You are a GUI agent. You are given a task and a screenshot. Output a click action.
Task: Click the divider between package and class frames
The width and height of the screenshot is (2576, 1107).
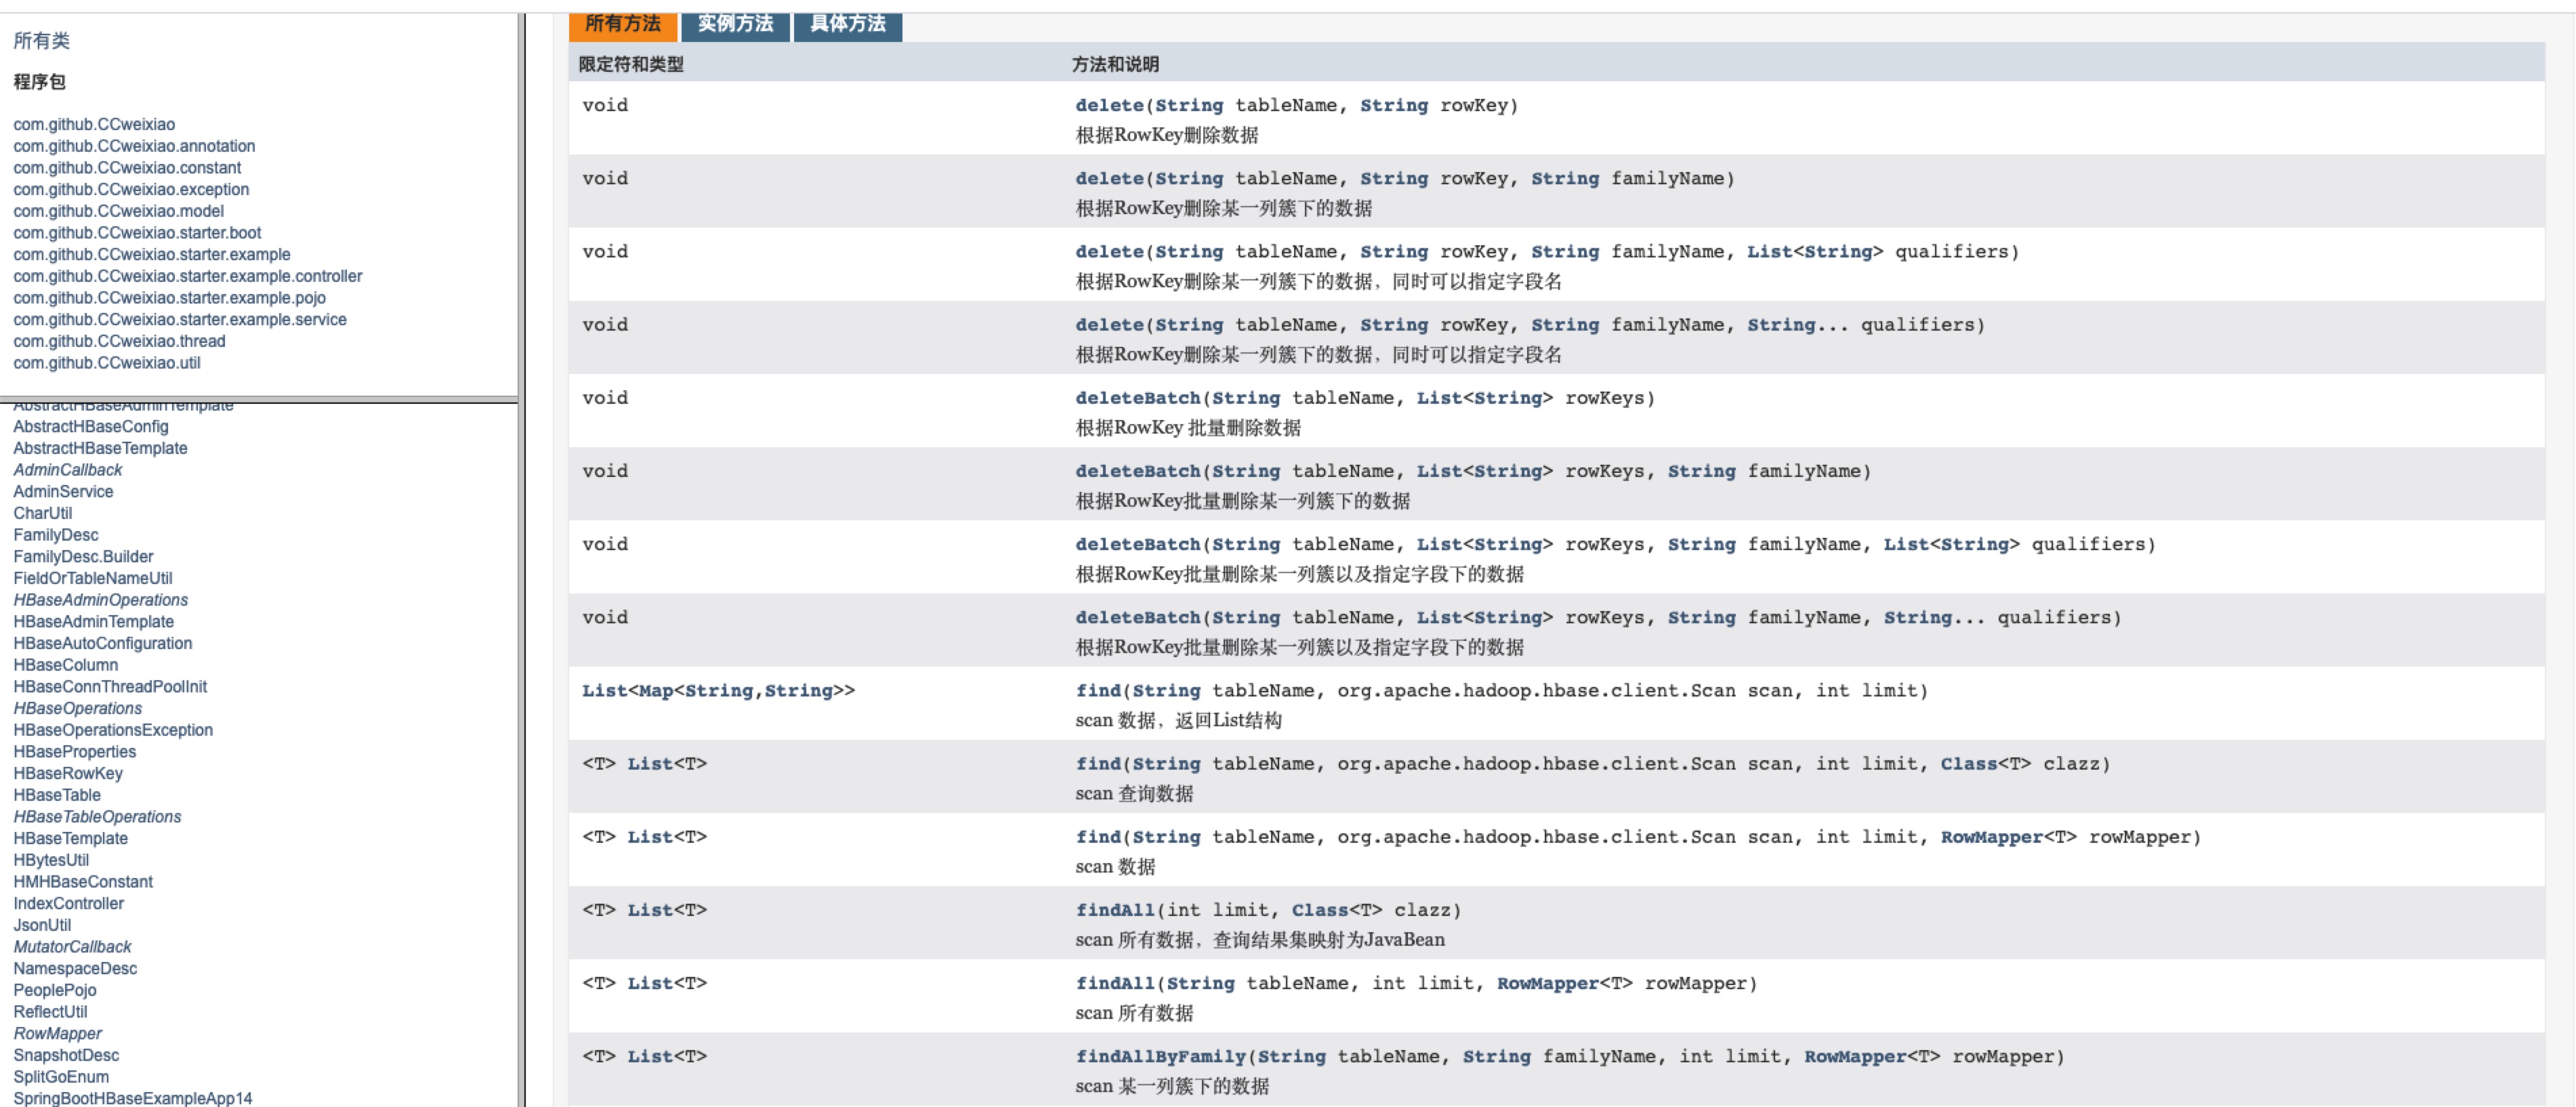(259, 399)
